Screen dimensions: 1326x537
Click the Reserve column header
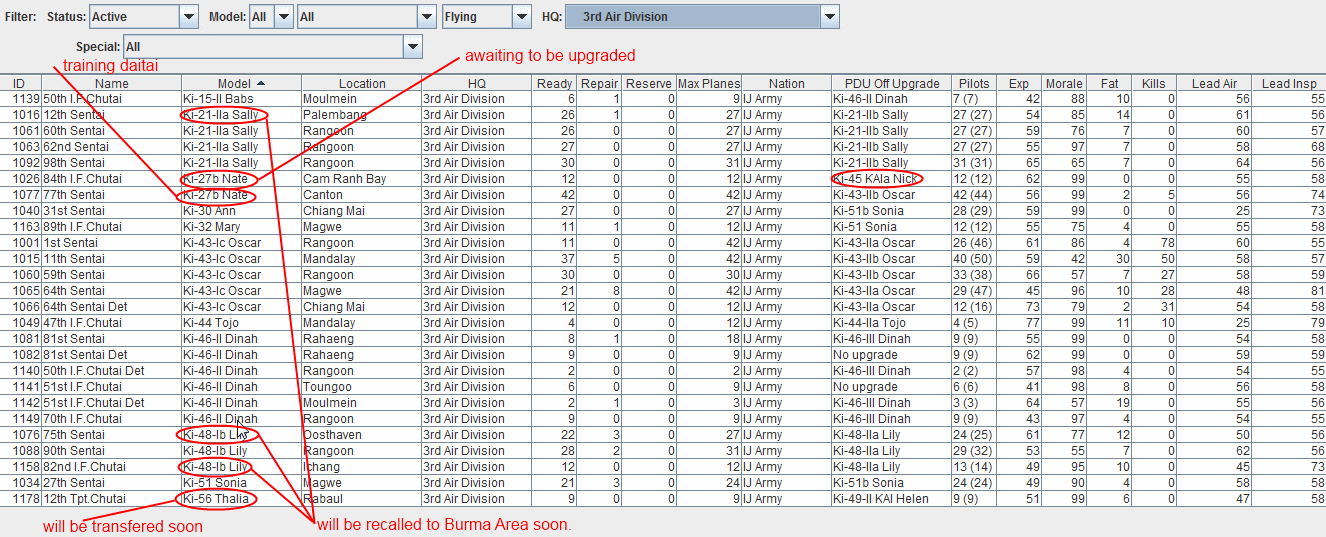click(649, 83)
